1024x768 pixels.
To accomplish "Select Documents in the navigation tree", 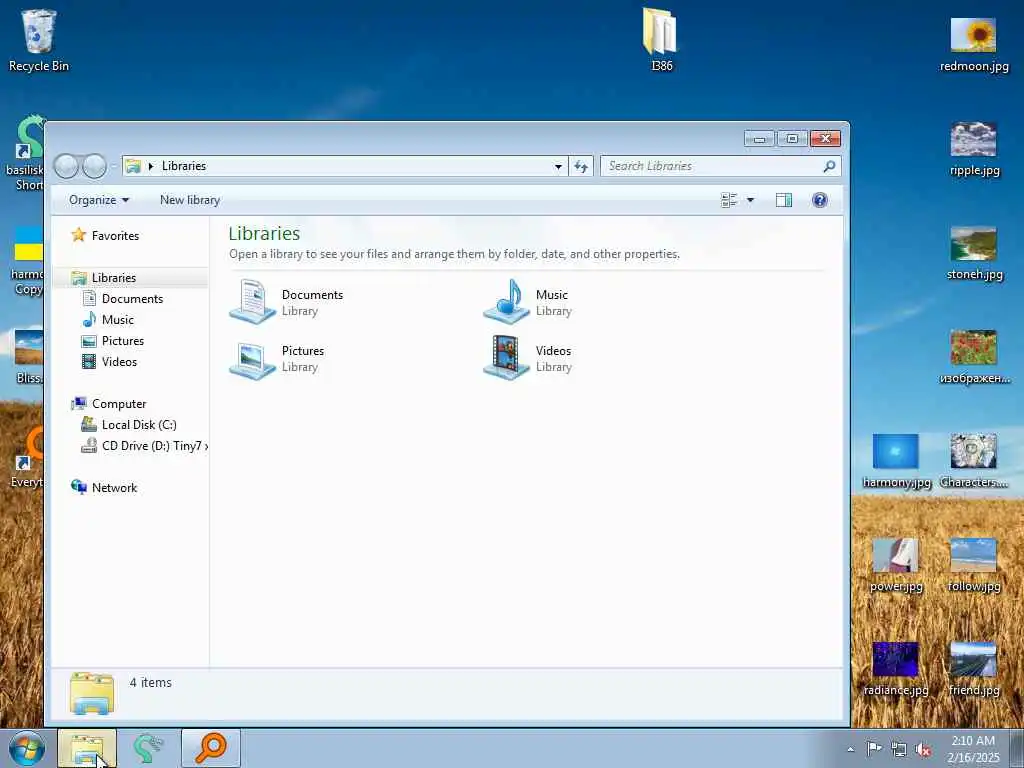I will 122,298.
